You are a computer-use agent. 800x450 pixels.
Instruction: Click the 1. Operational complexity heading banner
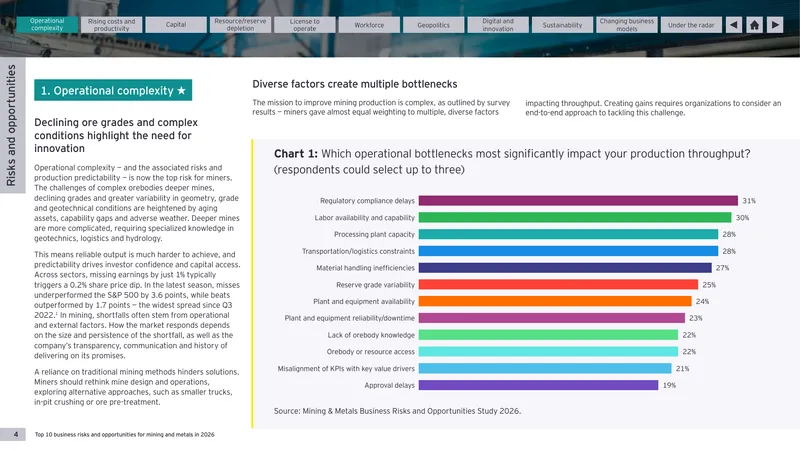point(113,90)
